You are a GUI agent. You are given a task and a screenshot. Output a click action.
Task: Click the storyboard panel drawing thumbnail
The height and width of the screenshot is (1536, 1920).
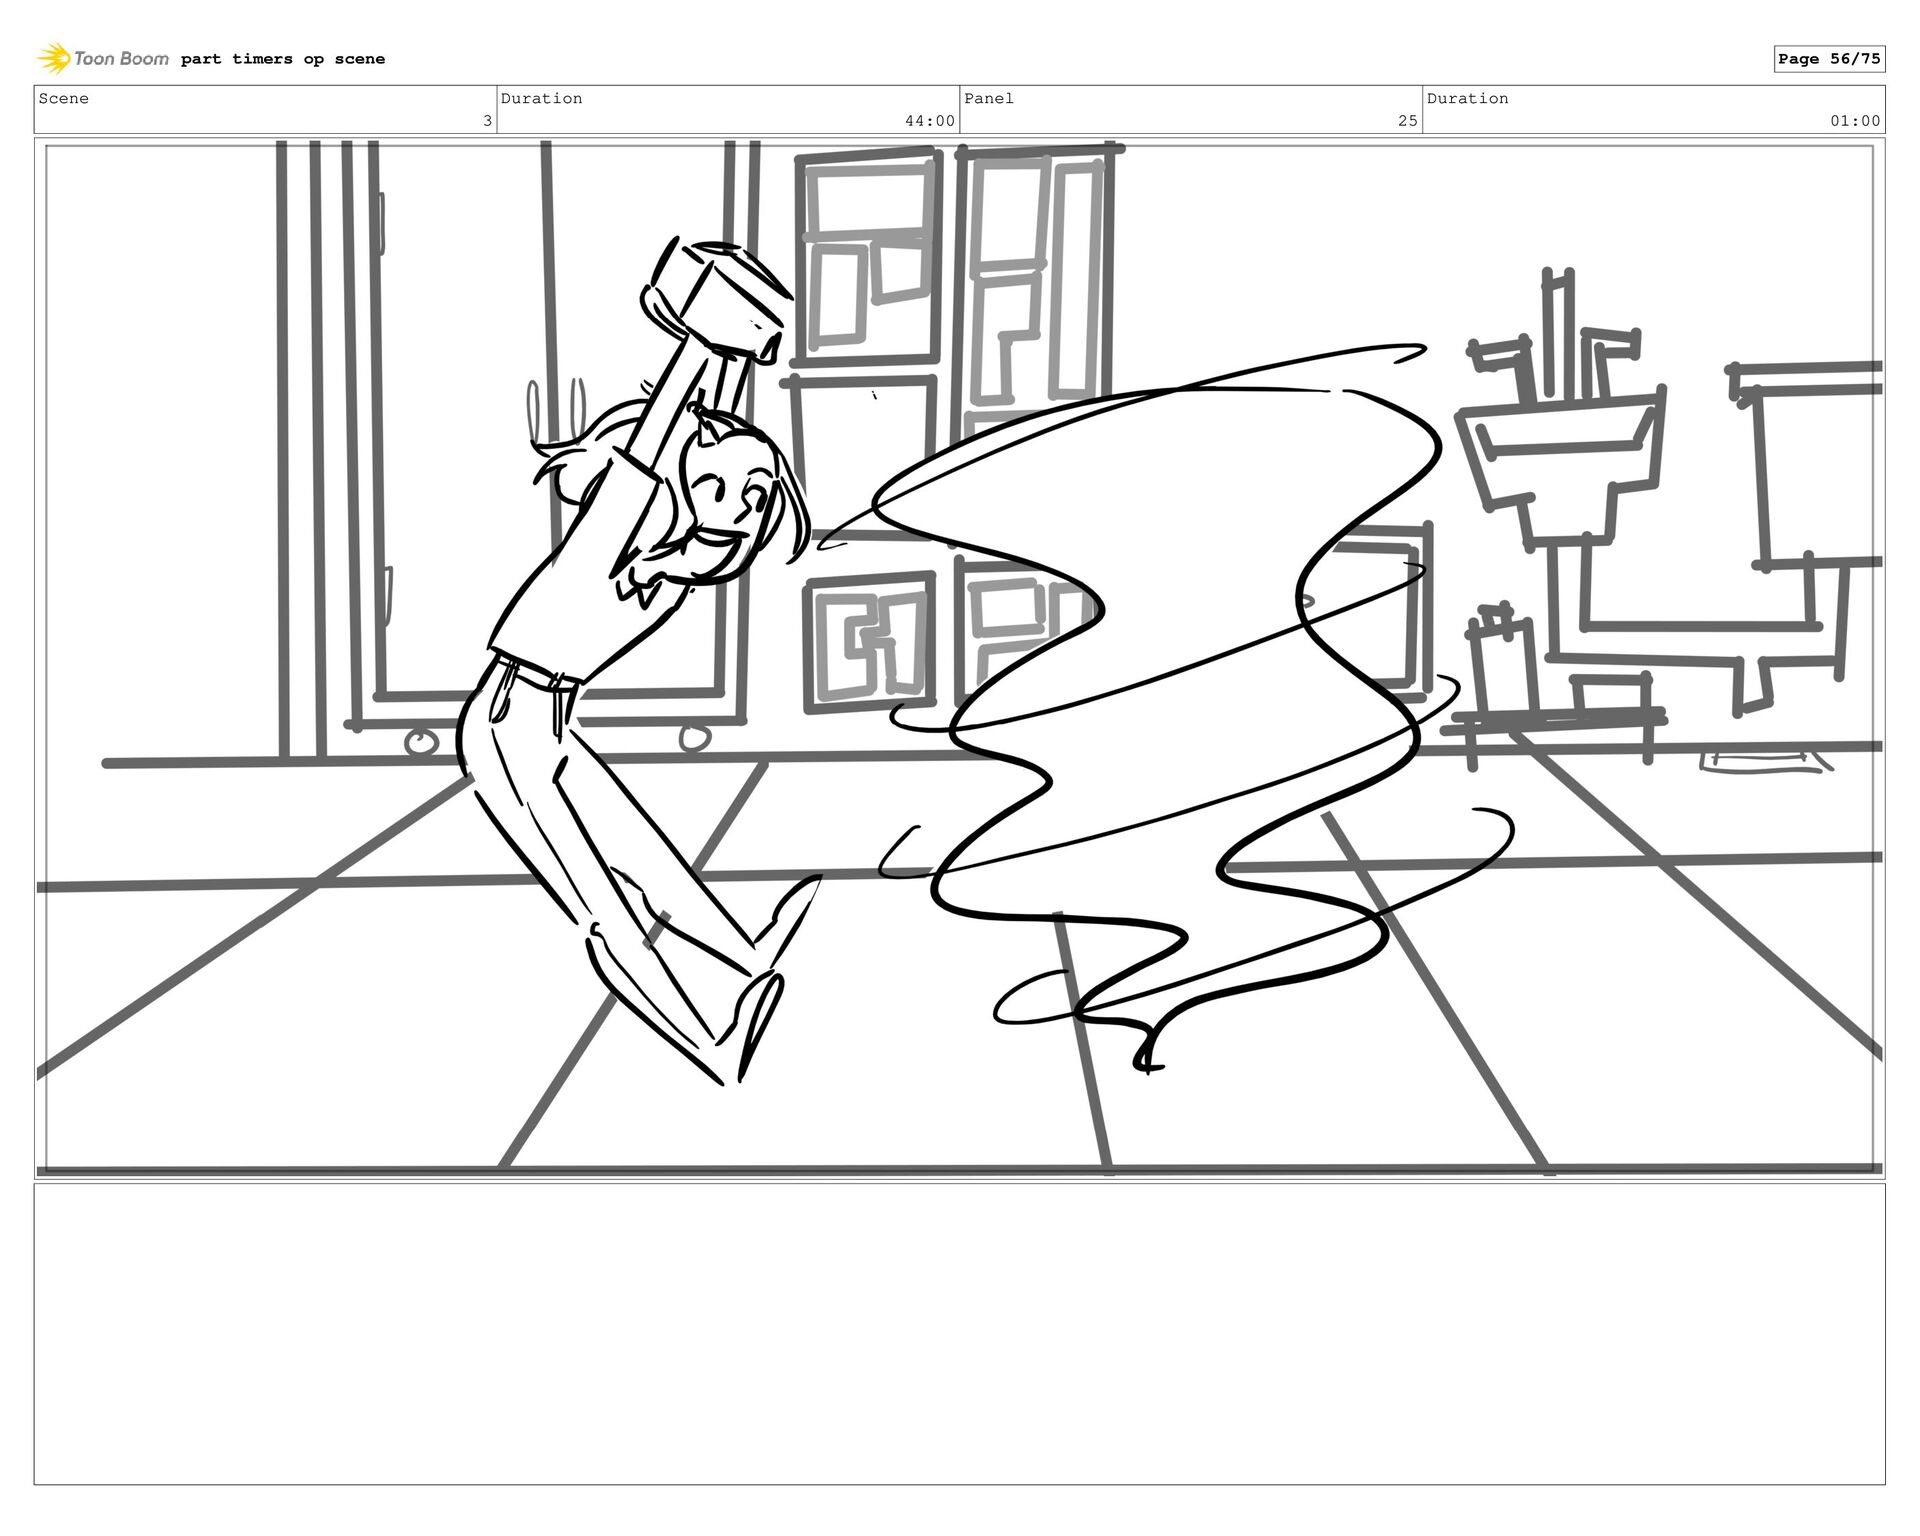click(x=960, y=658)
